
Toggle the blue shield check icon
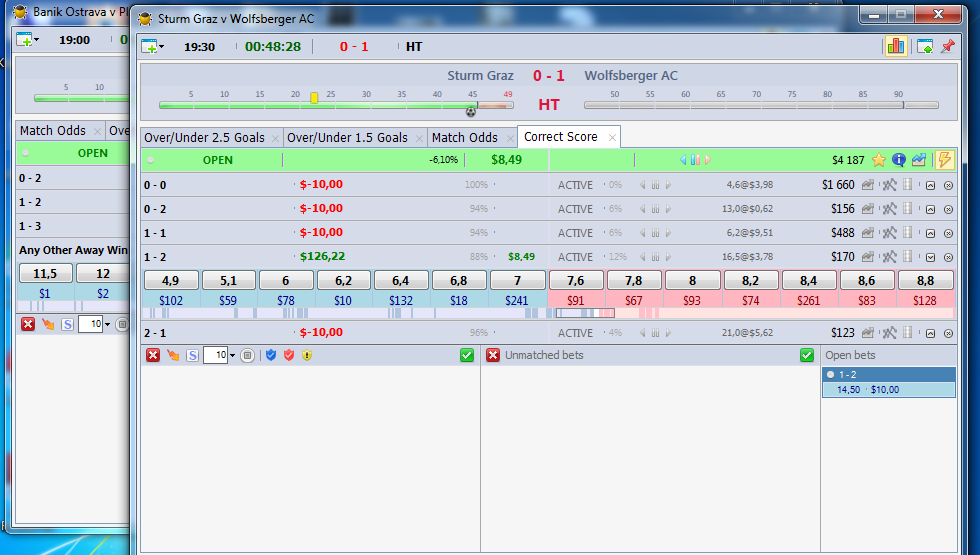(271, 355)
